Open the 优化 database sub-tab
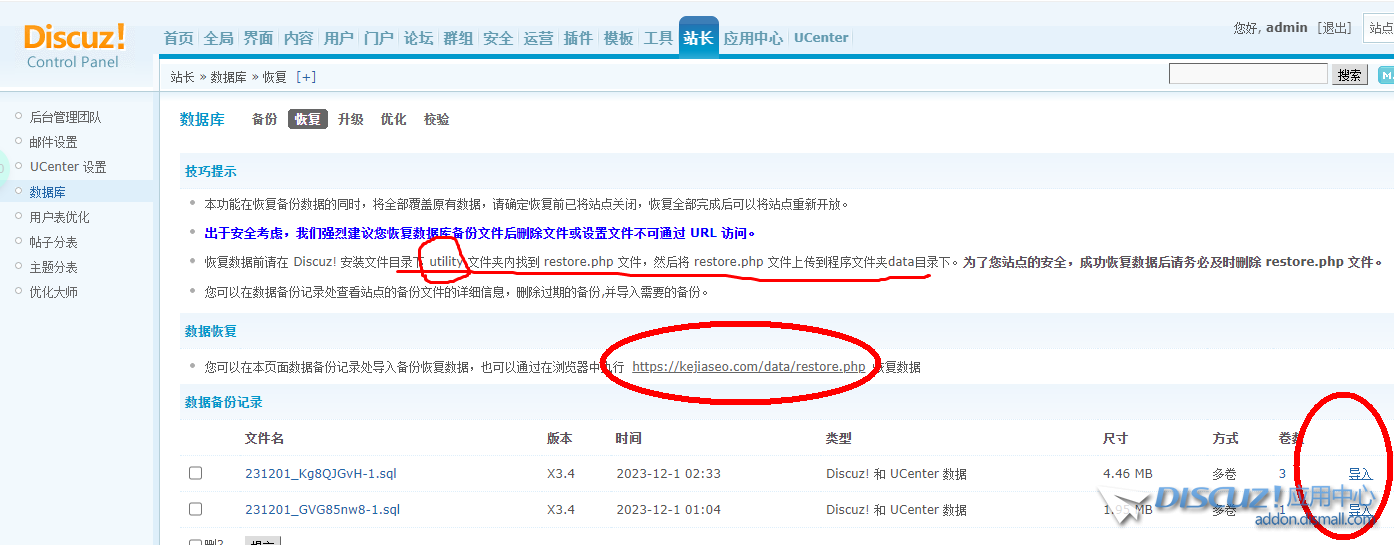1394x545 pixels. (x=393, y=119)
